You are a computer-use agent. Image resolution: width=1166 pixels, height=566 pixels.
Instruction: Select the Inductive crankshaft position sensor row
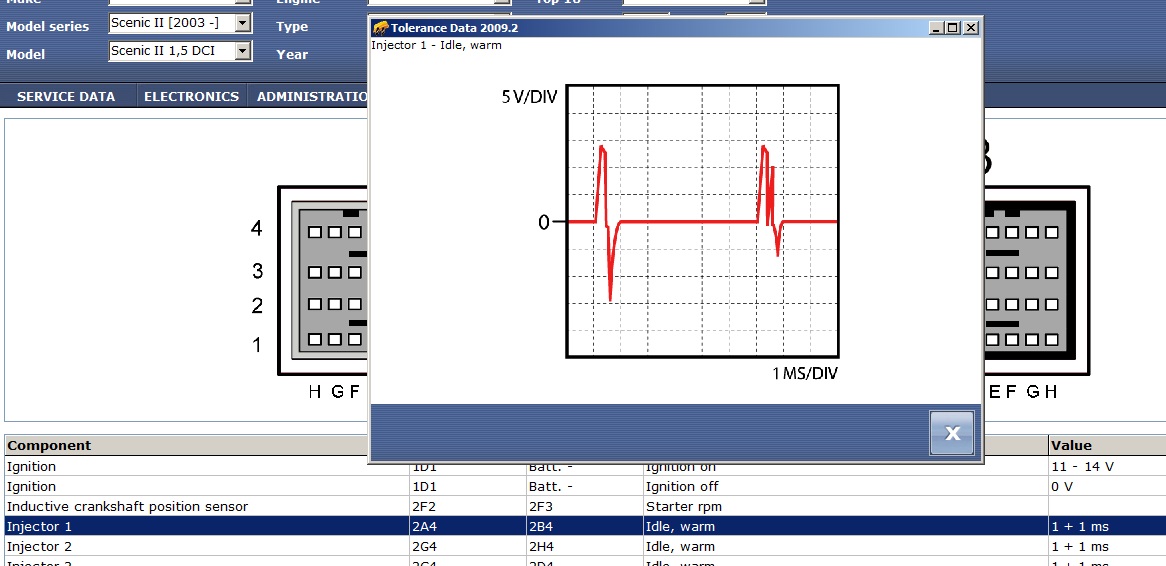pos(583,506)
